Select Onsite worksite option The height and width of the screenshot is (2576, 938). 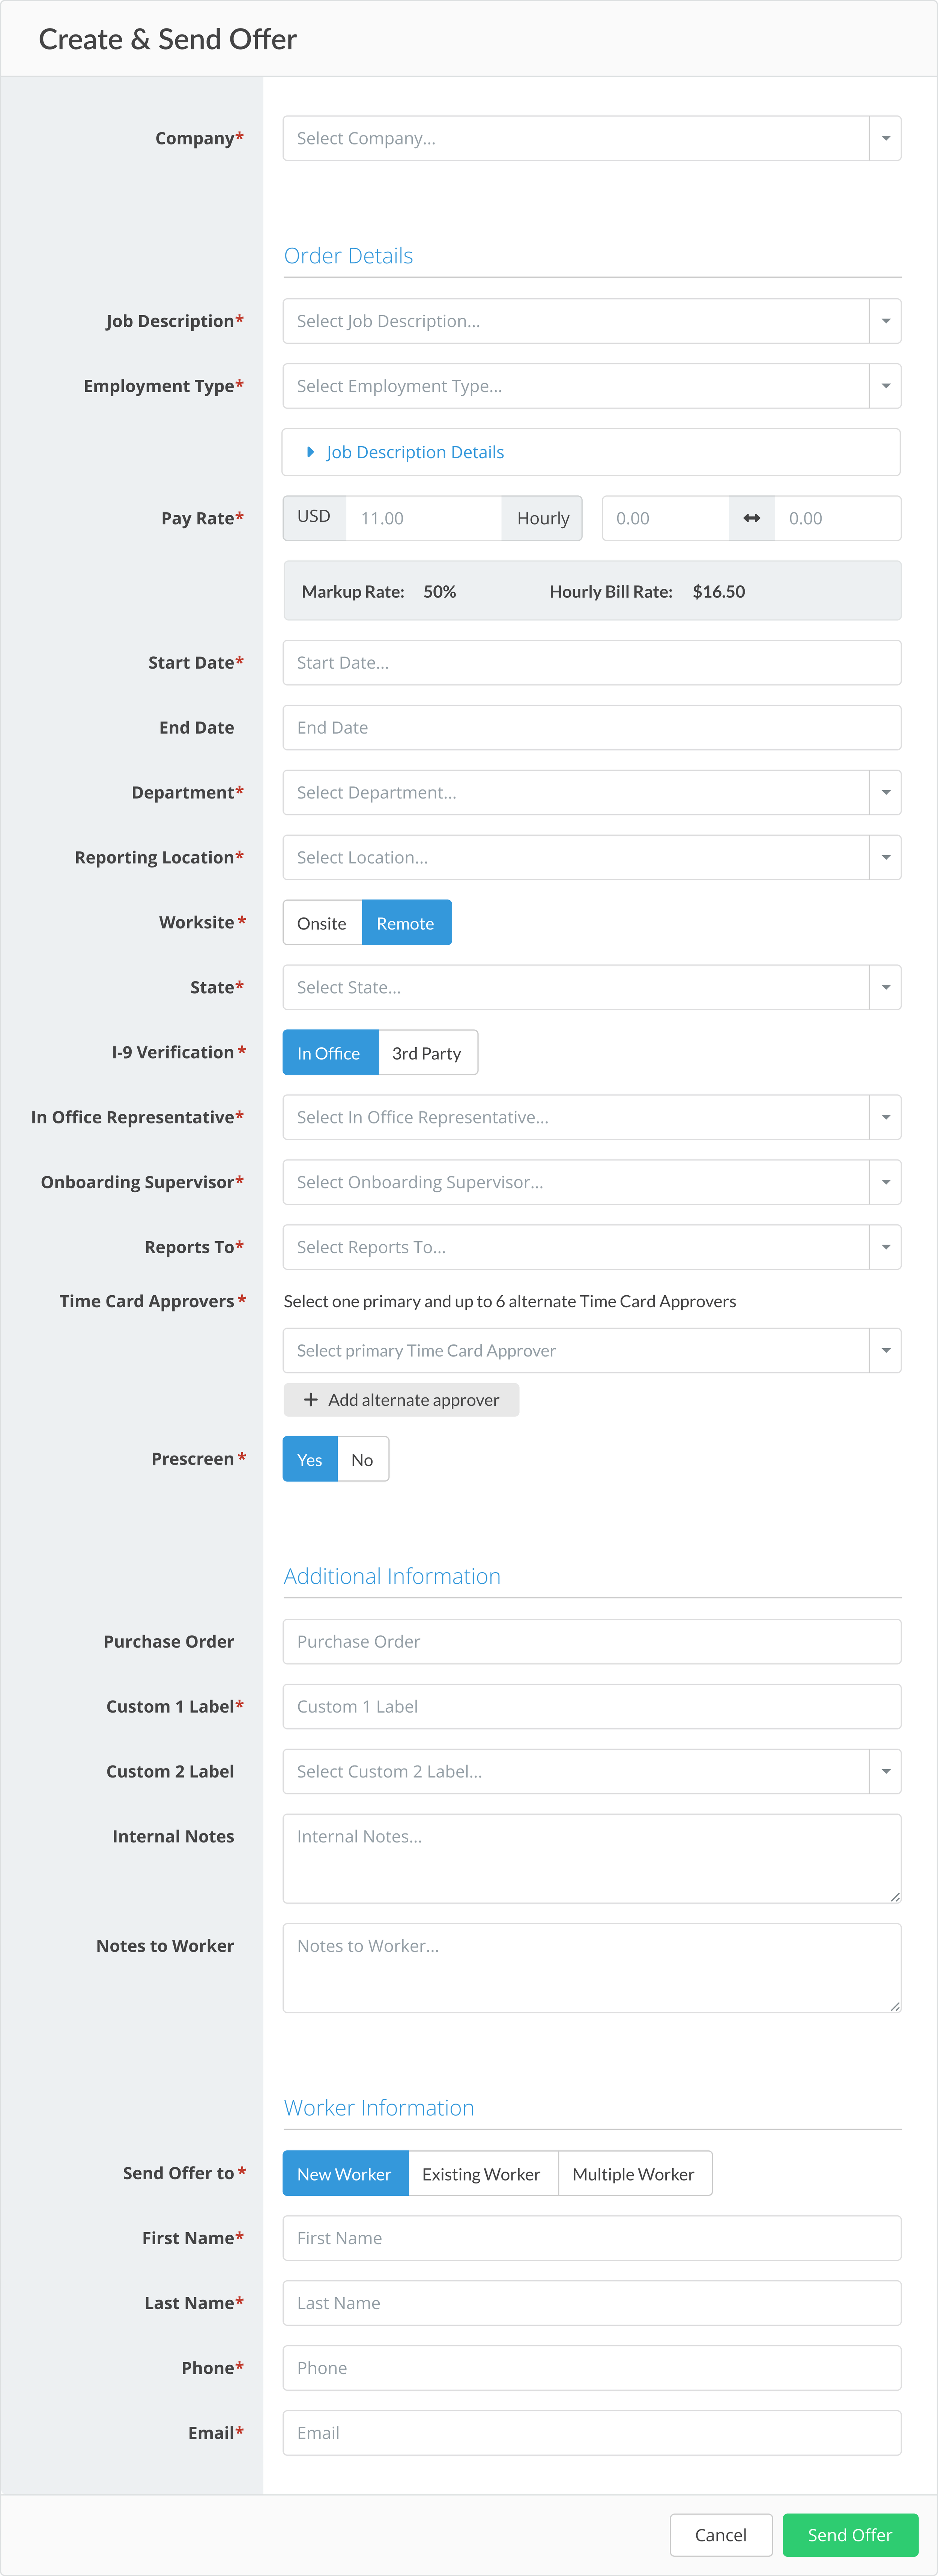tap(322, 923)
